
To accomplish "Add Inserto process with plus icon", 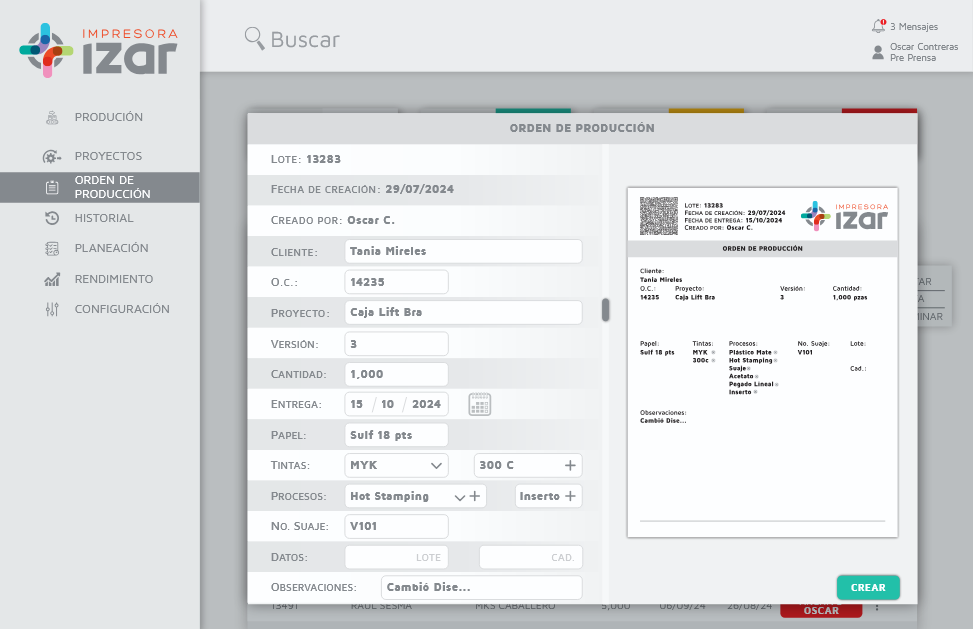I will click(x=571, y=496).
